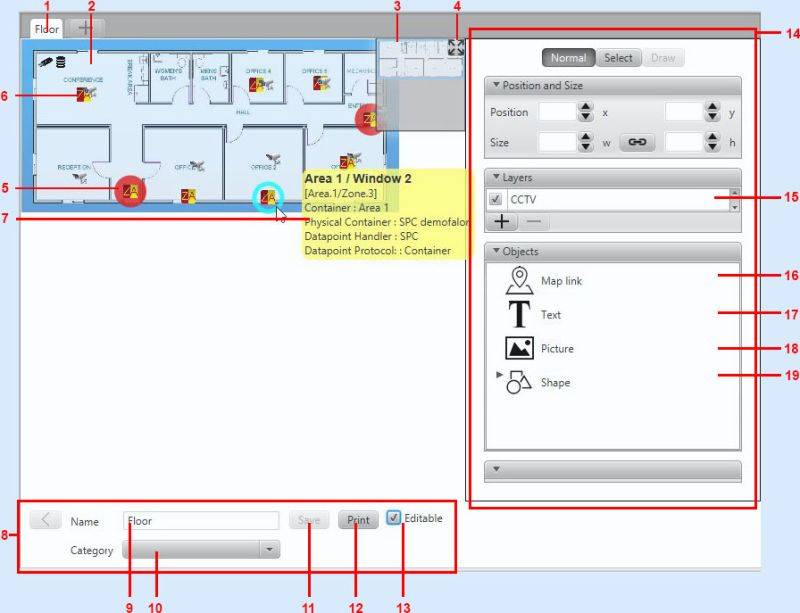Click the Print button
This screenshot has width=800, height=613.
(358, 520)
